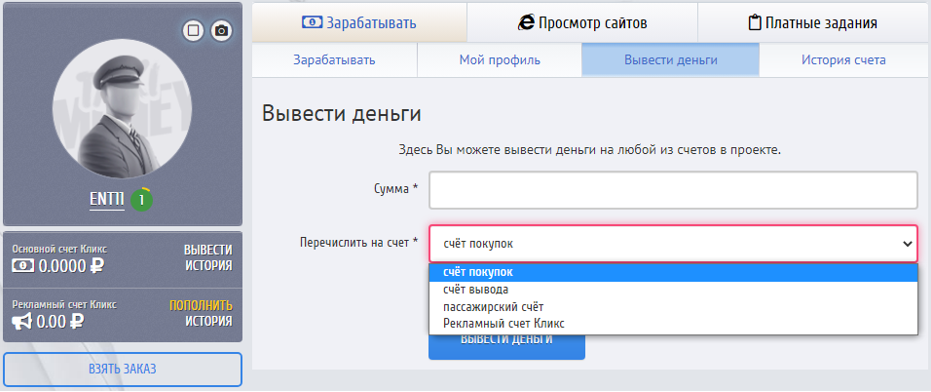
Task: Click the camera icon on avatar
Action: click(221, 30)
